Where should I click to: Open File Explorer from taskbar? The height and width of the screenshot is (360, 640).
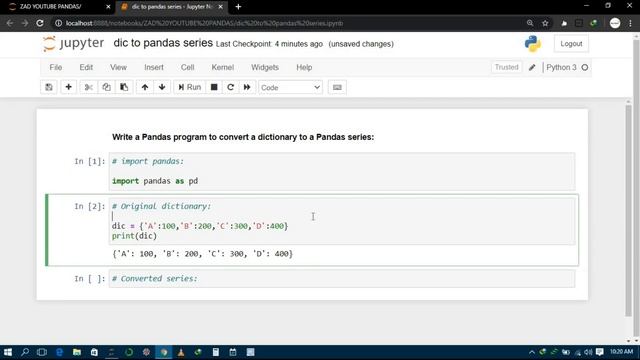pyautogui.click(x=76, y=352)
